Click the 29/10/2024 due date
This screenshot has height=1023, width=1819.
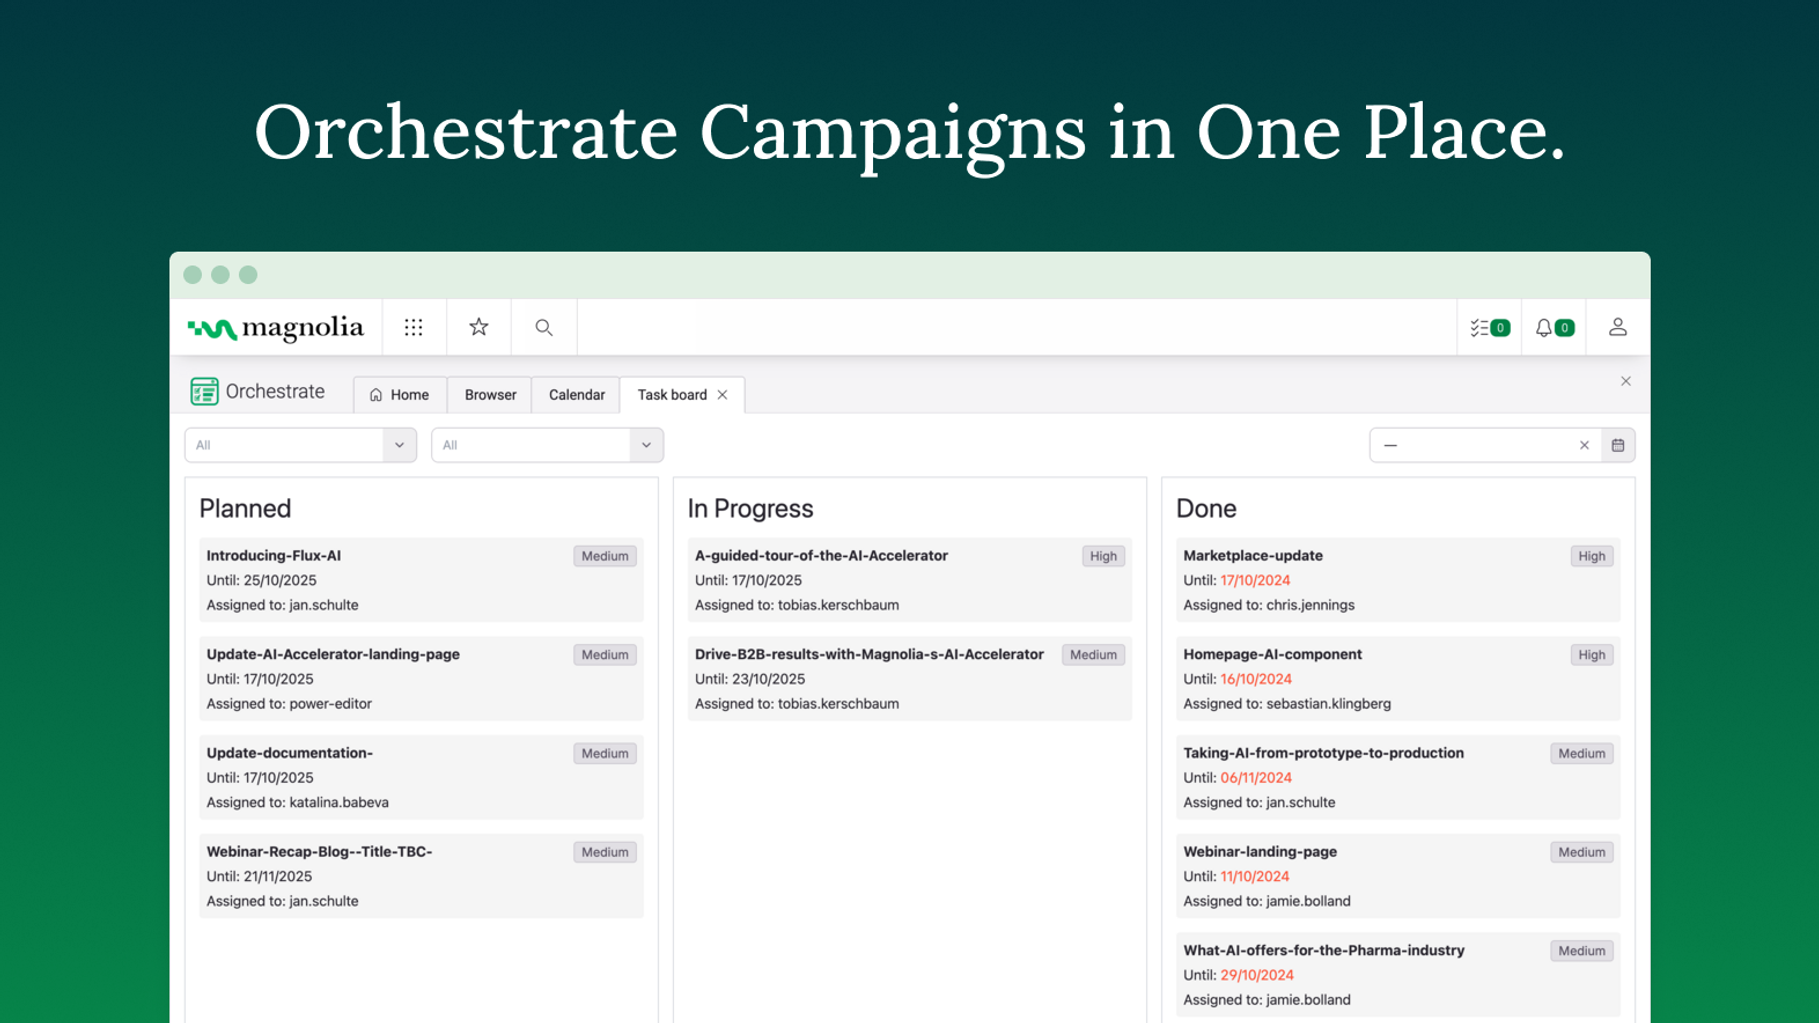[x=1257, y=975]
